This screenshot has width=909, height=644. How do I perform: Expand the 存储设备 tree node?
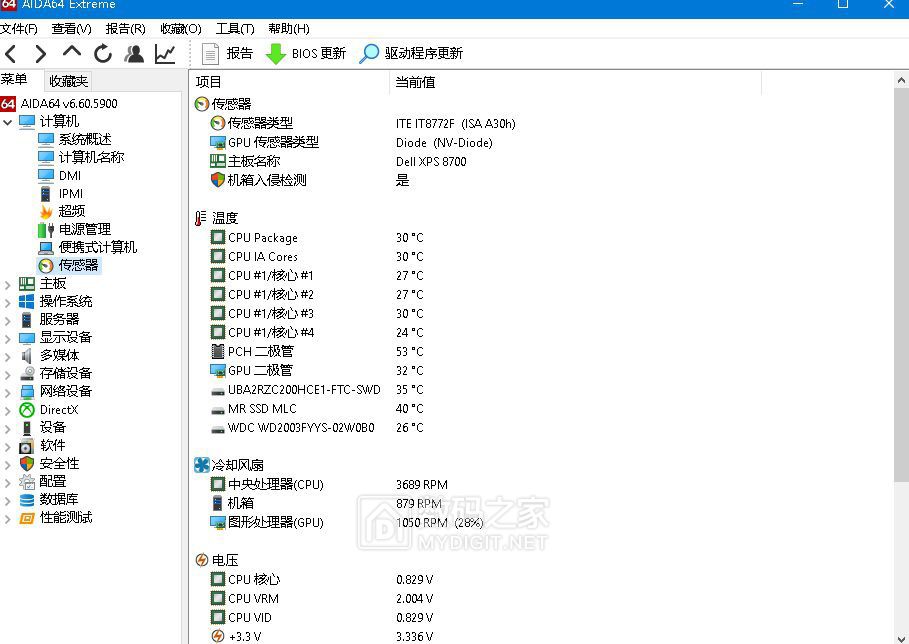pos(8,374)
